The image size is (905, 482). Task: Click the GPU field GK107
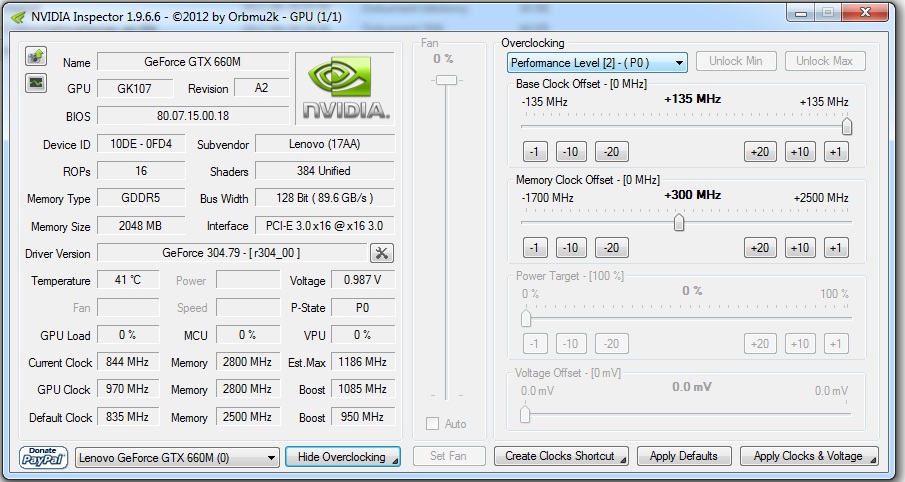(134, 88)
